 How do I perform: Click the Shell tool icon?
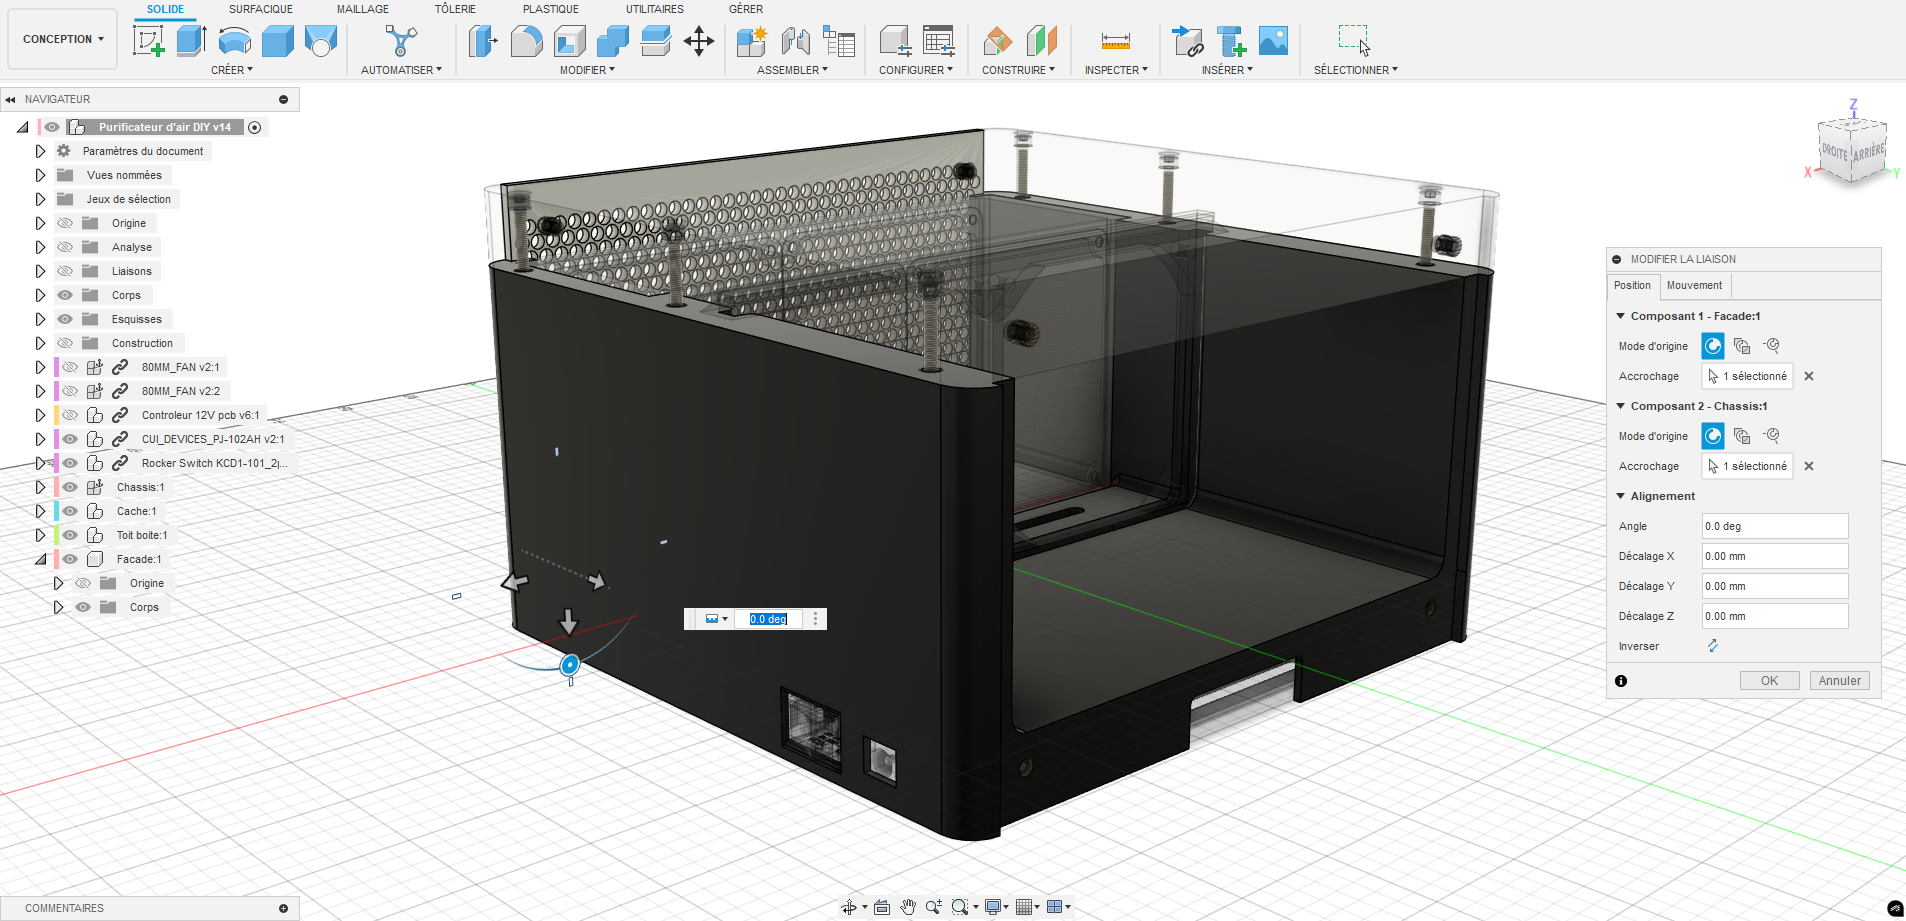570,41
